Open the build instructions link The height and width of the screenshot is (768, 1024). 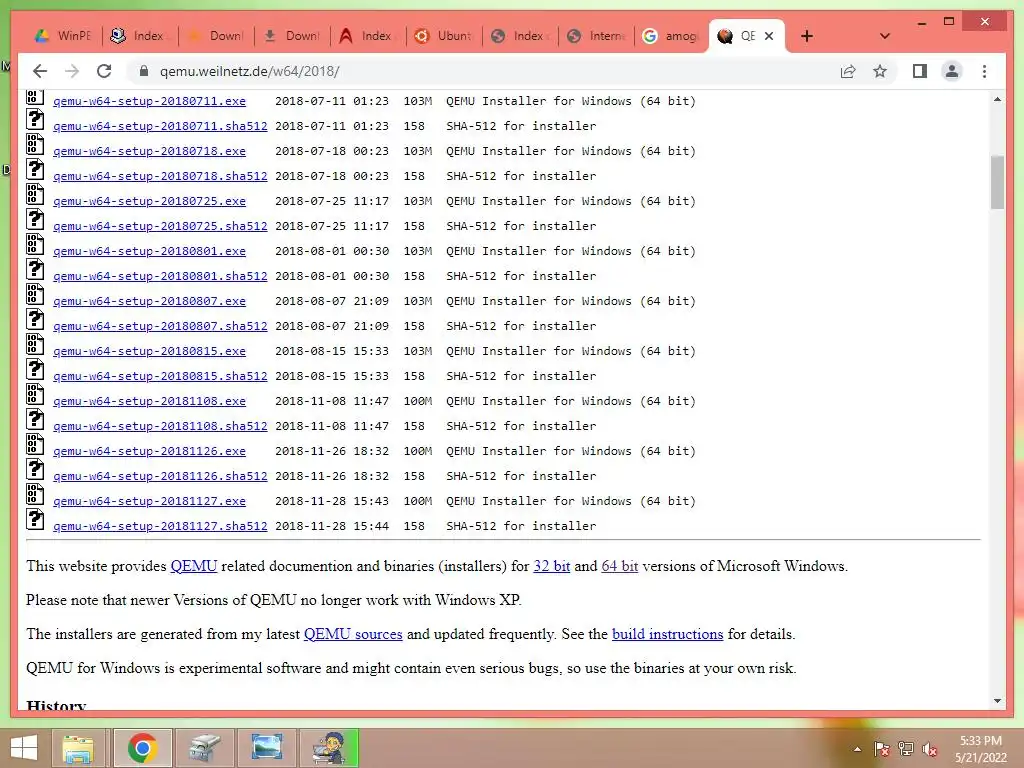(x=667, y=634)
